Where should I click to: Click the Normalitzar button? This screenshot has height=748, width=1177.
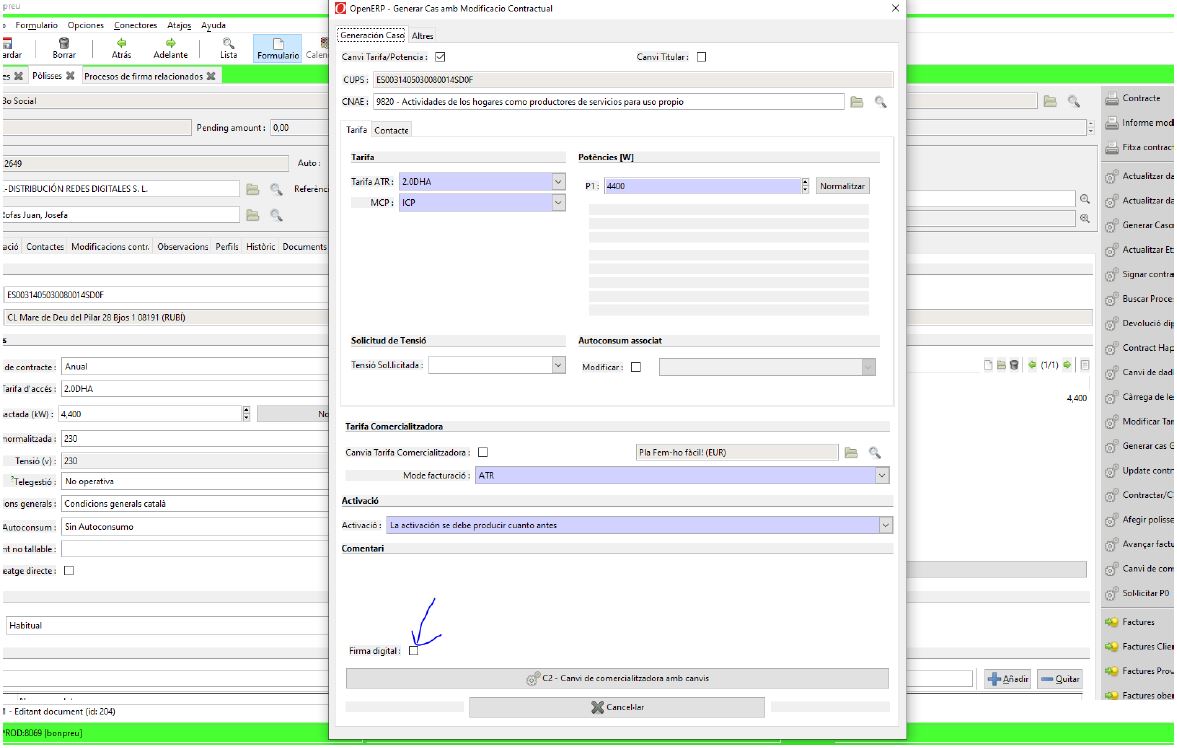coord(843,186)
